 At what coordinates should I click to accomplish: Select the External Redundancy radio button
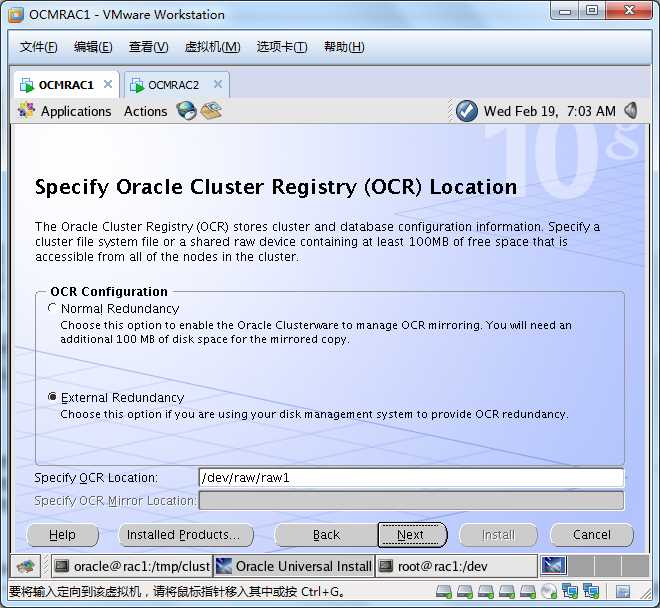pyautogui.click(x=52, y=397)
